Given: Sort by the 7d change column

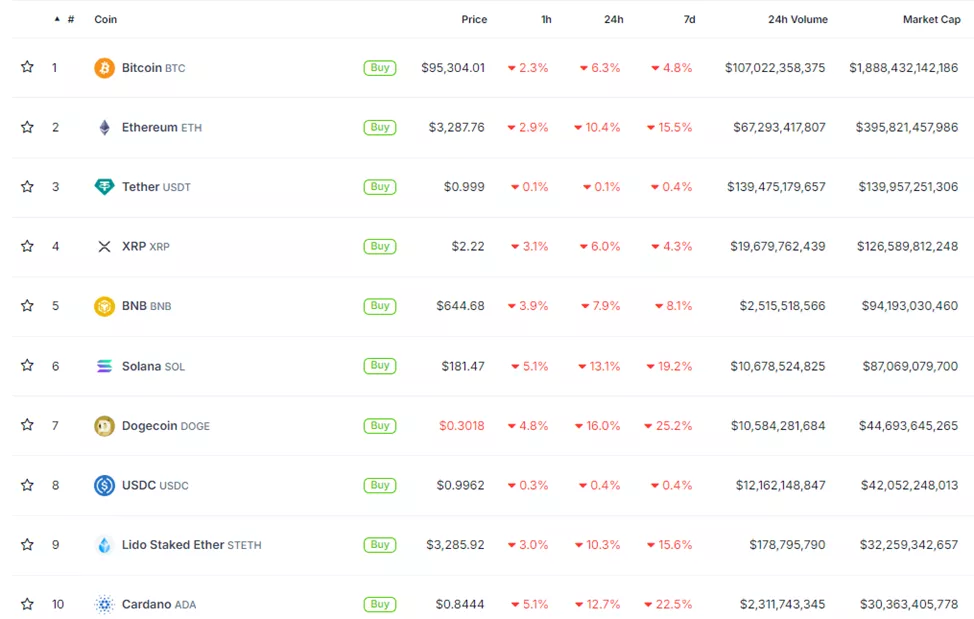Looking at the screenshot, I should 689,19.
